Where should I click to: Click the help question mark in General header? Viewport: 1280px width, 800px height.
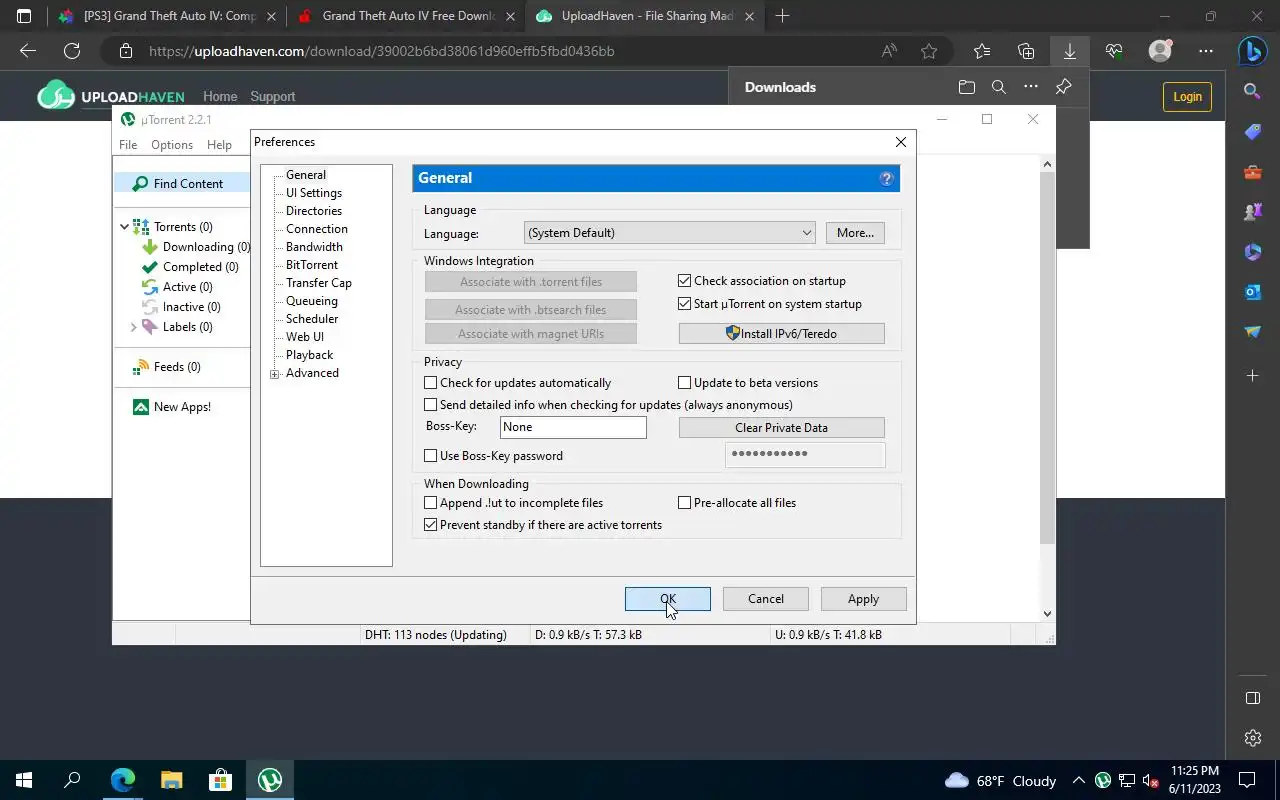click(886, 178)
